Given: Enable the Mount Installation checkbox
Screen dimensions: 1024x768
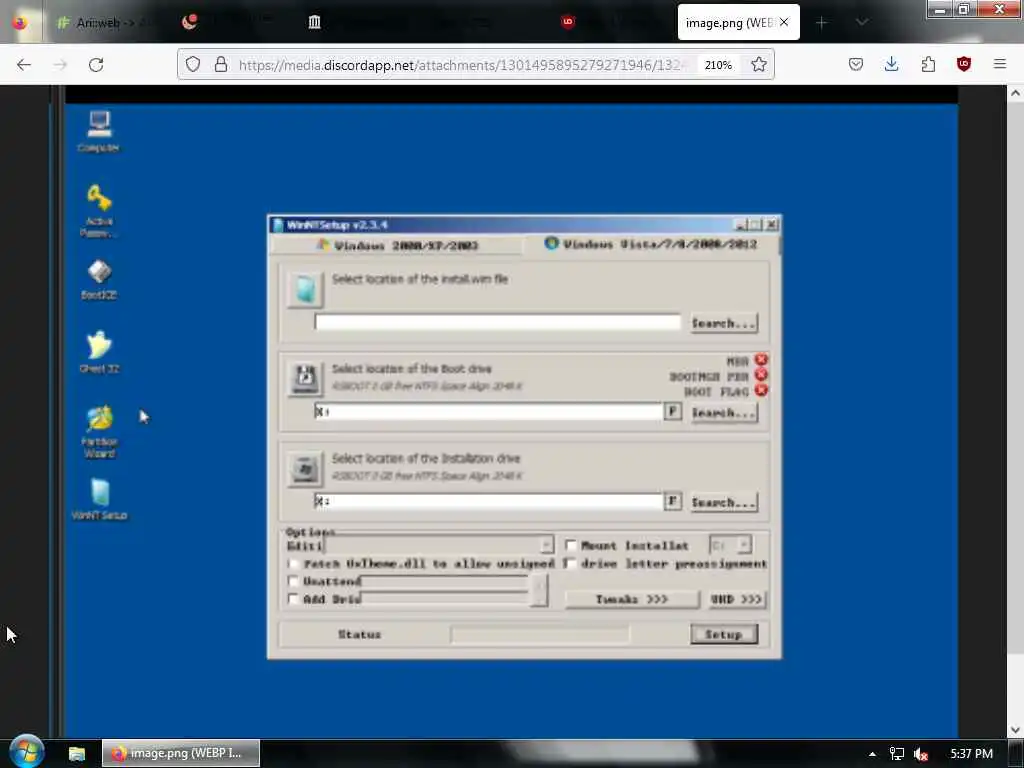Looking at the screenshot, I should tap(570, 545).
